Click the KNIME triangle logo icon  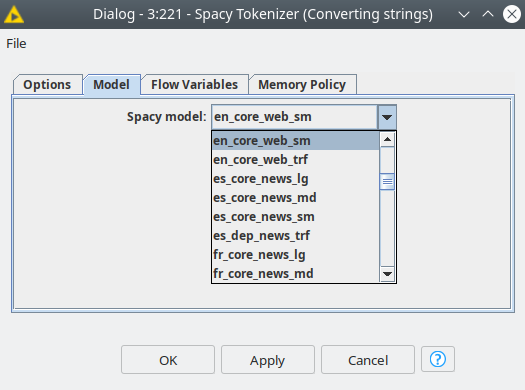click(x=14, y=15)
